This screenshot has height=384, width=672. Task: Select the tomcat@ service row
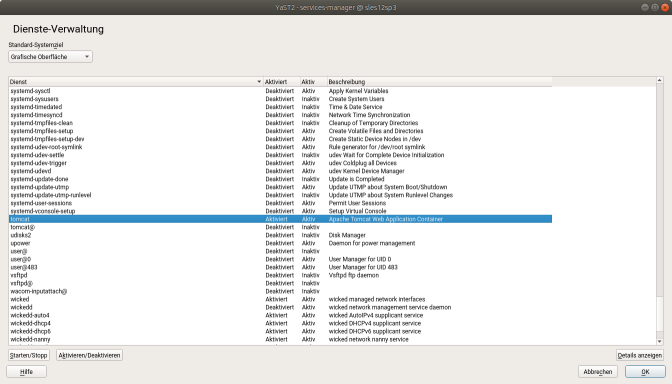(280, 227)
